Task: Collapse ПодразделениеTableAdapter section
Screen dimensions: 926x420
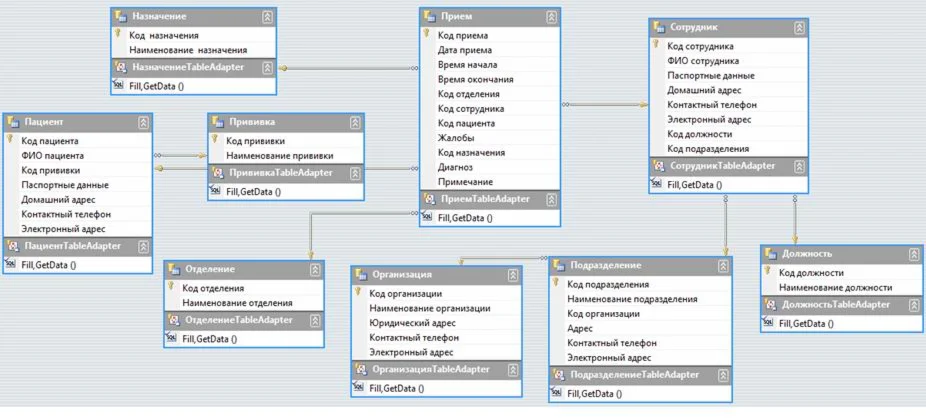Action: pos(723,376)
